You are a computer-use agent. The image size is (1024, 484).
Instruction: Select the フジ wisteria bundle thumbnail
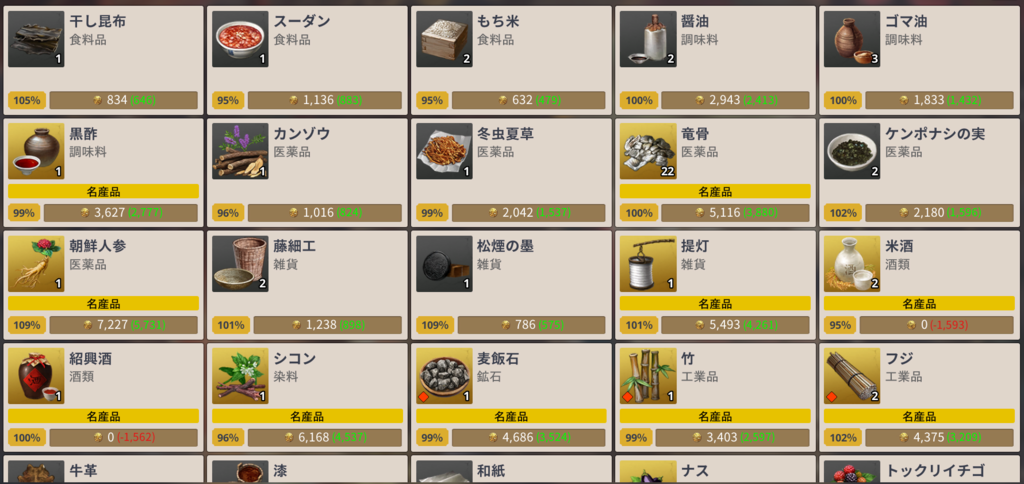(852, 376)
